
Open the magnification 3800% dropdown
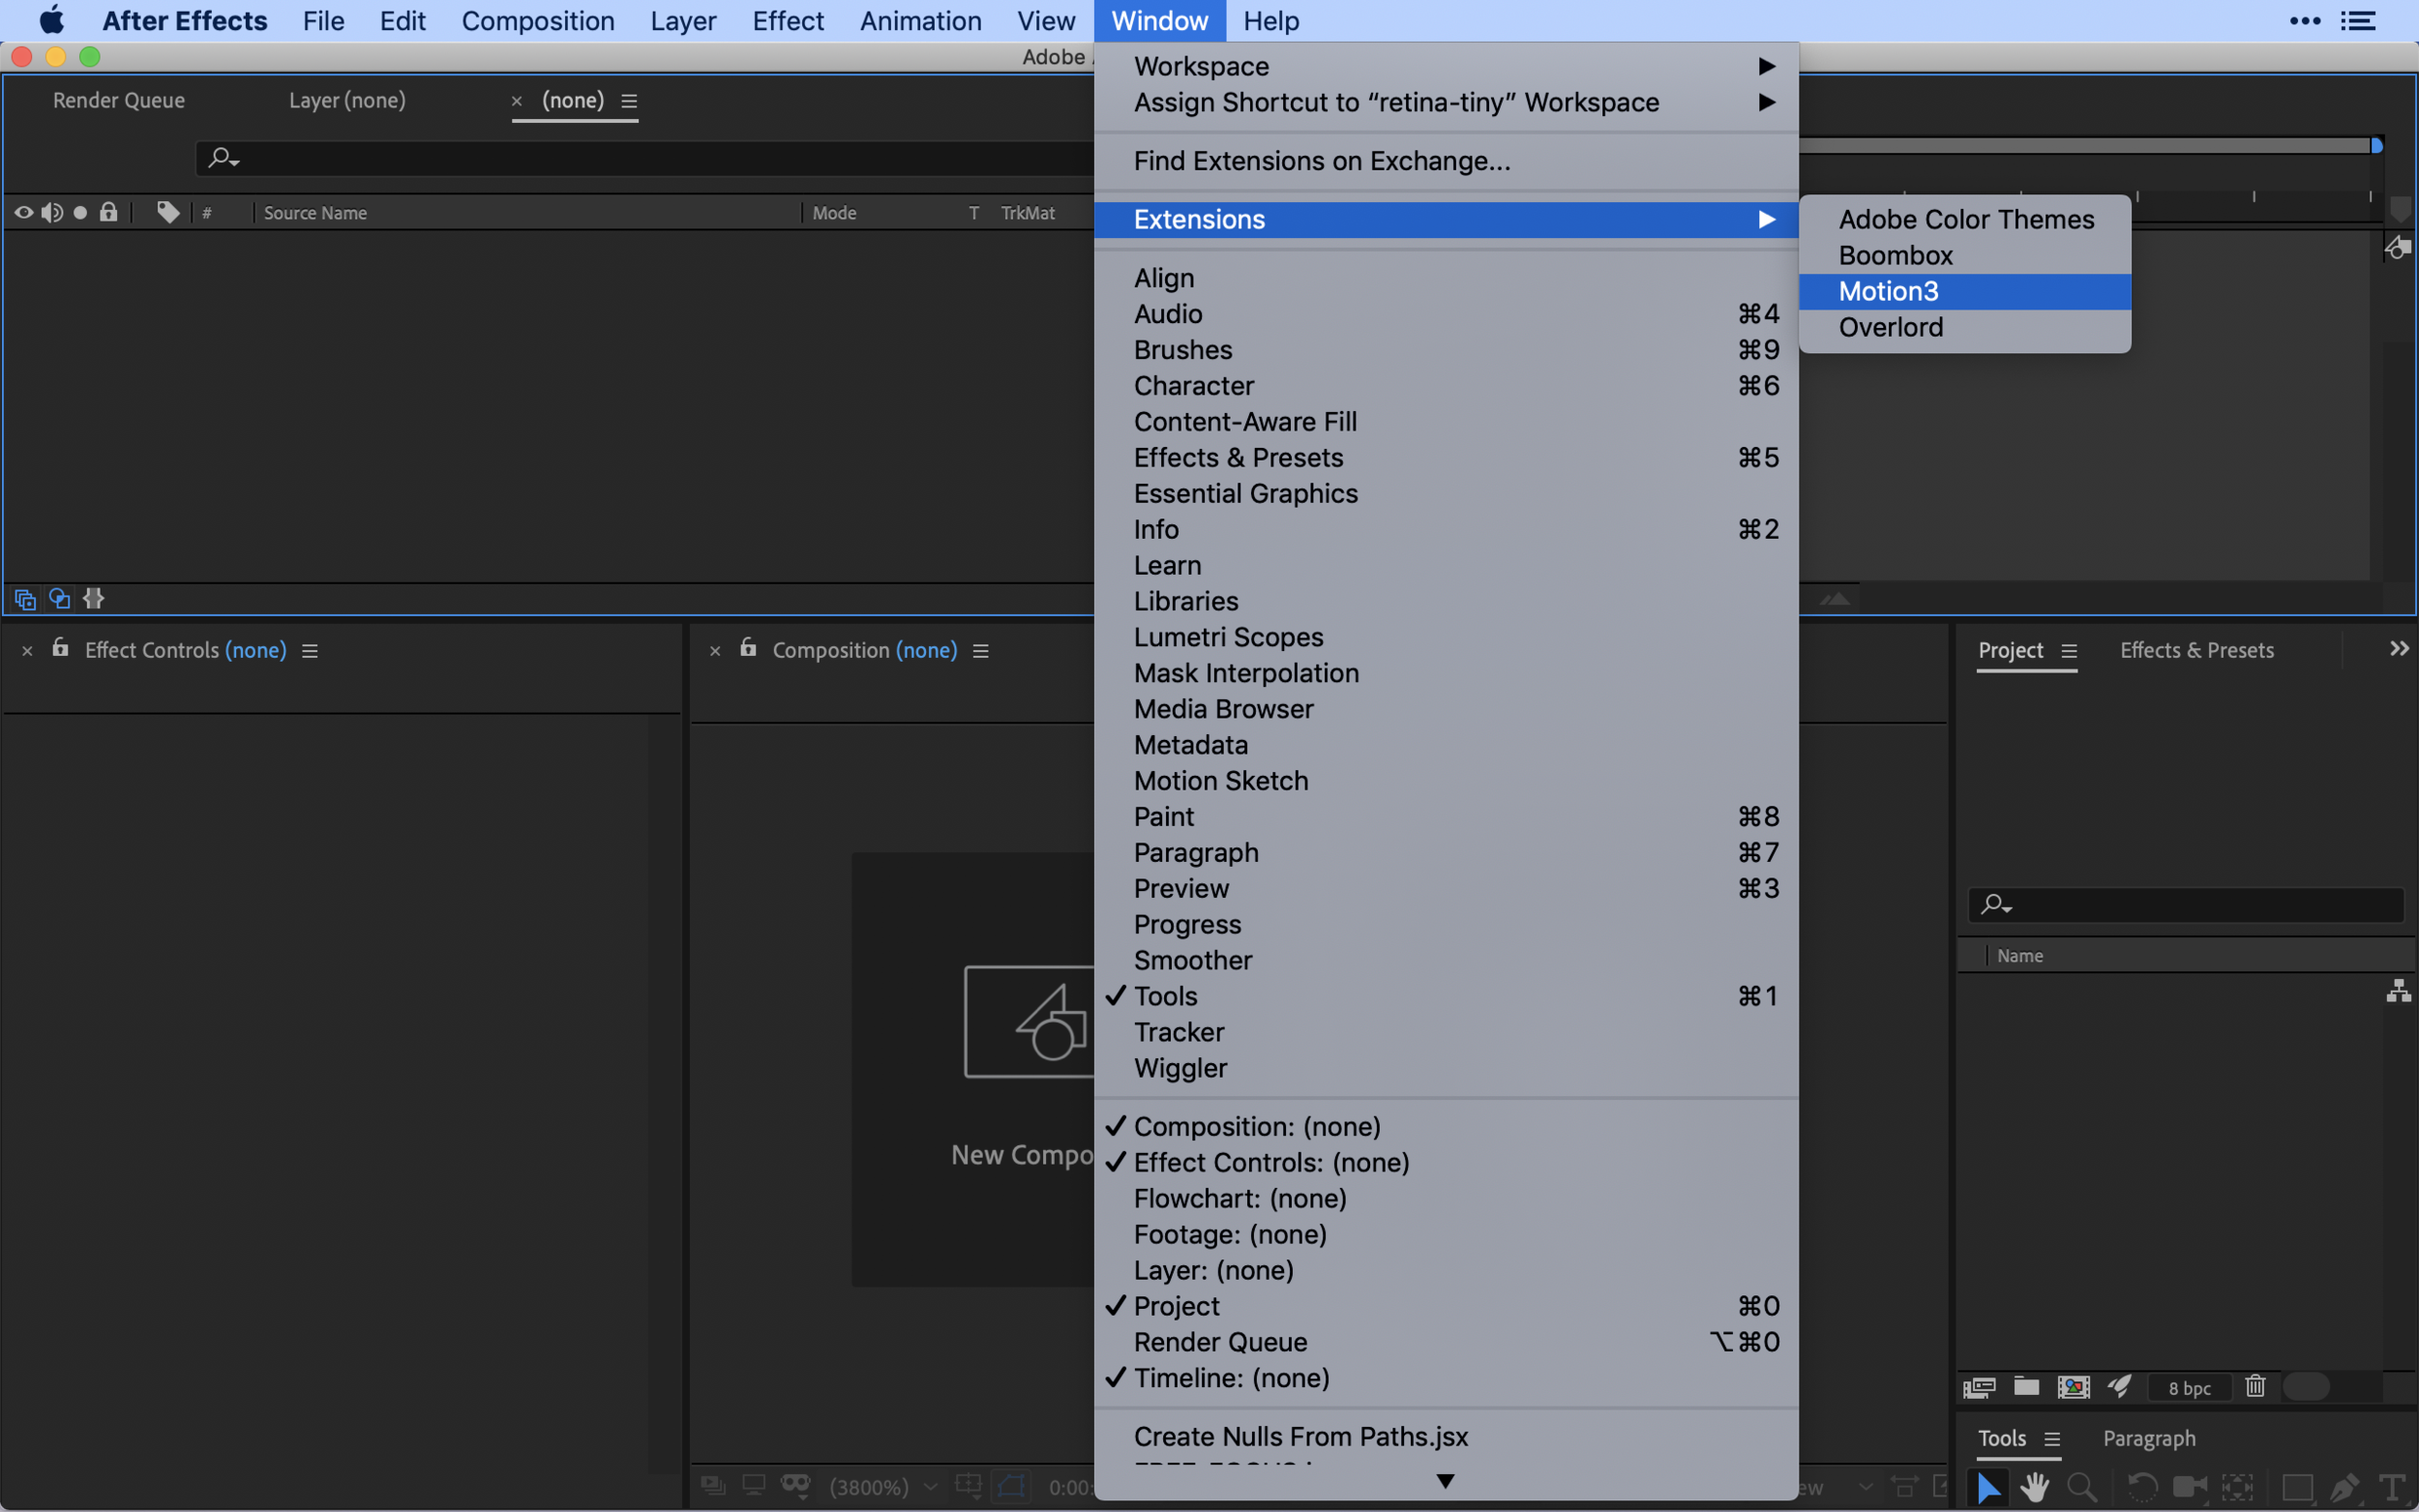click(883, 1487)
